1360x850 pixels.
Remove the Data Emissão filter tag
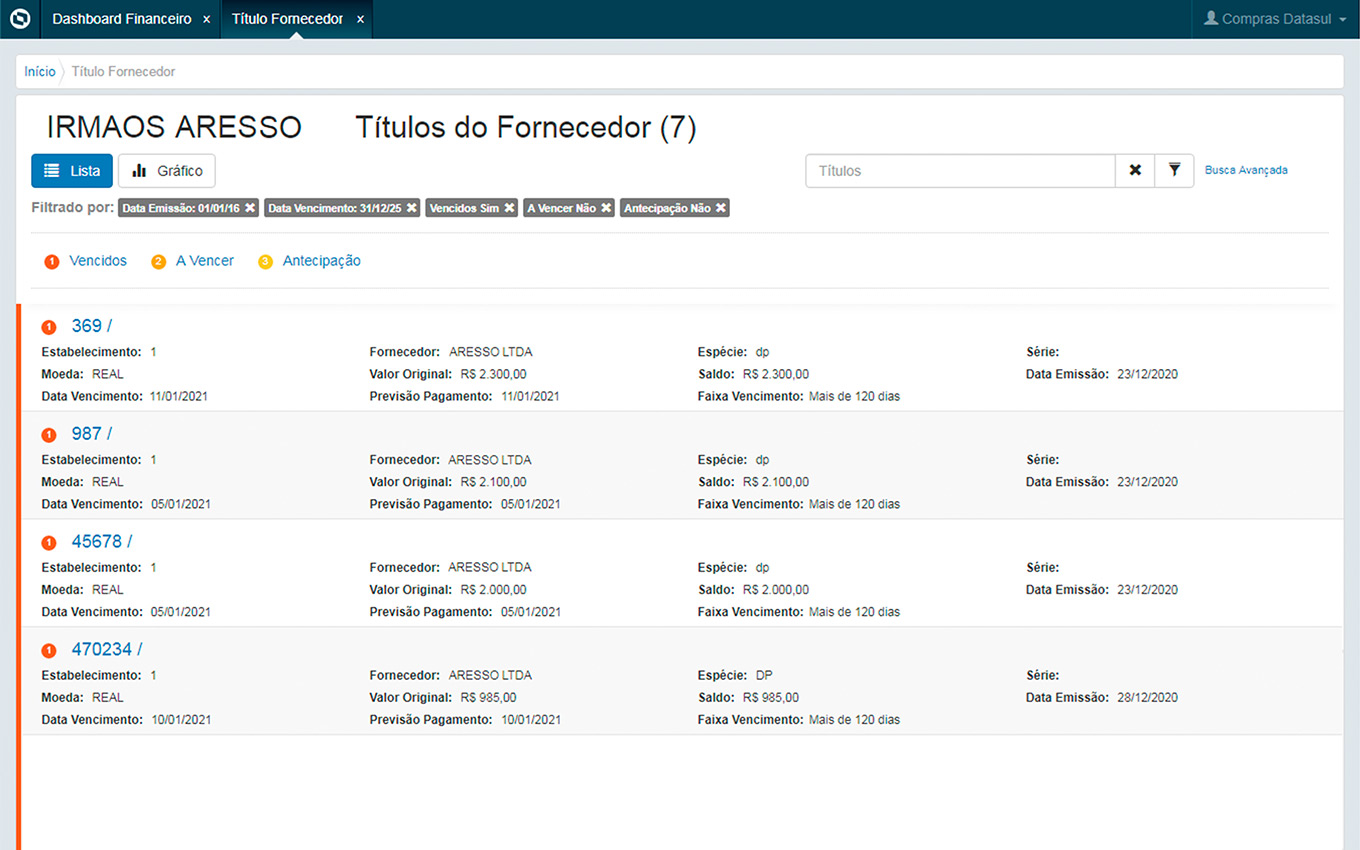[x=250, y=208]
